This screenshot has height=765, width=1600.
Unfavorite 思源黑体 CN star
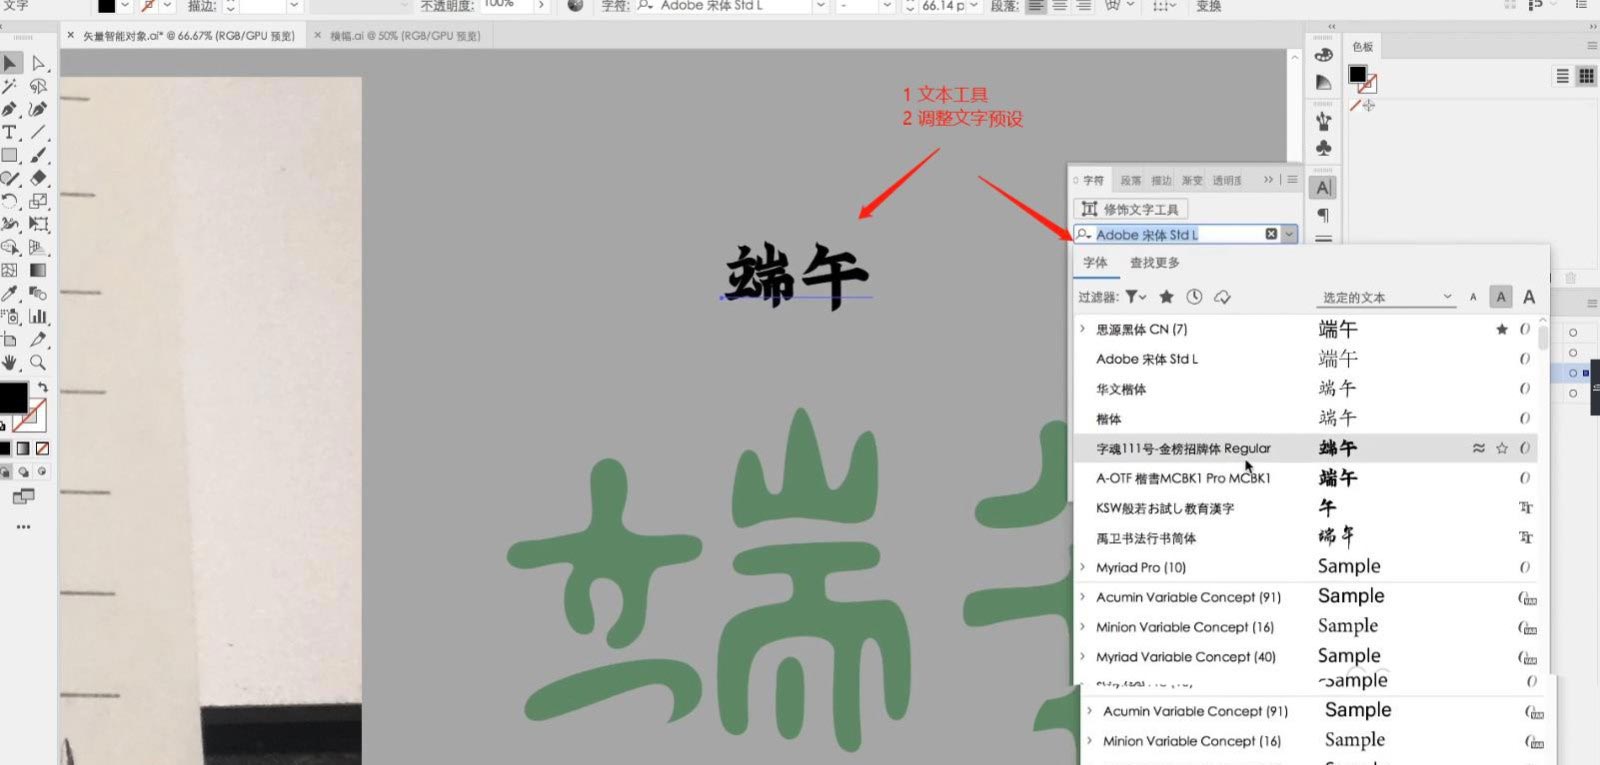point(1501,329)
